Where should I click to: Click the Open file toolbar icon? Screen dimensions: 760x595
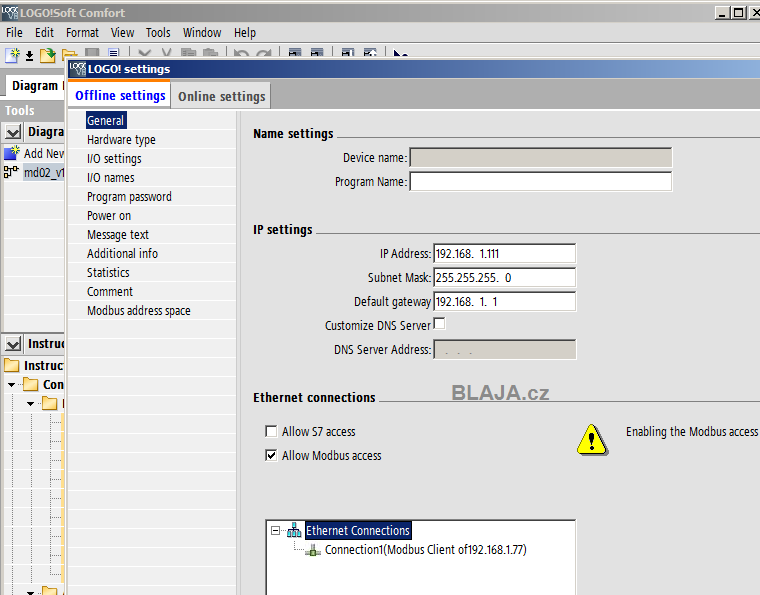[x=48, y=55]
